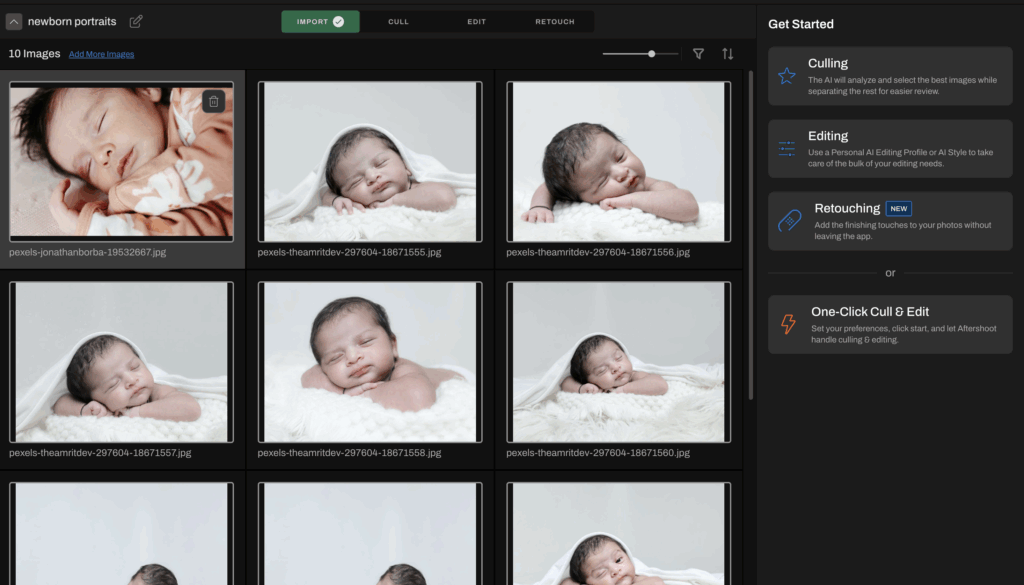Image resolution: width=1024 pixels, height=585 pixels.
Task: Rename the album using the pencil icon
Action: [137, 20]
